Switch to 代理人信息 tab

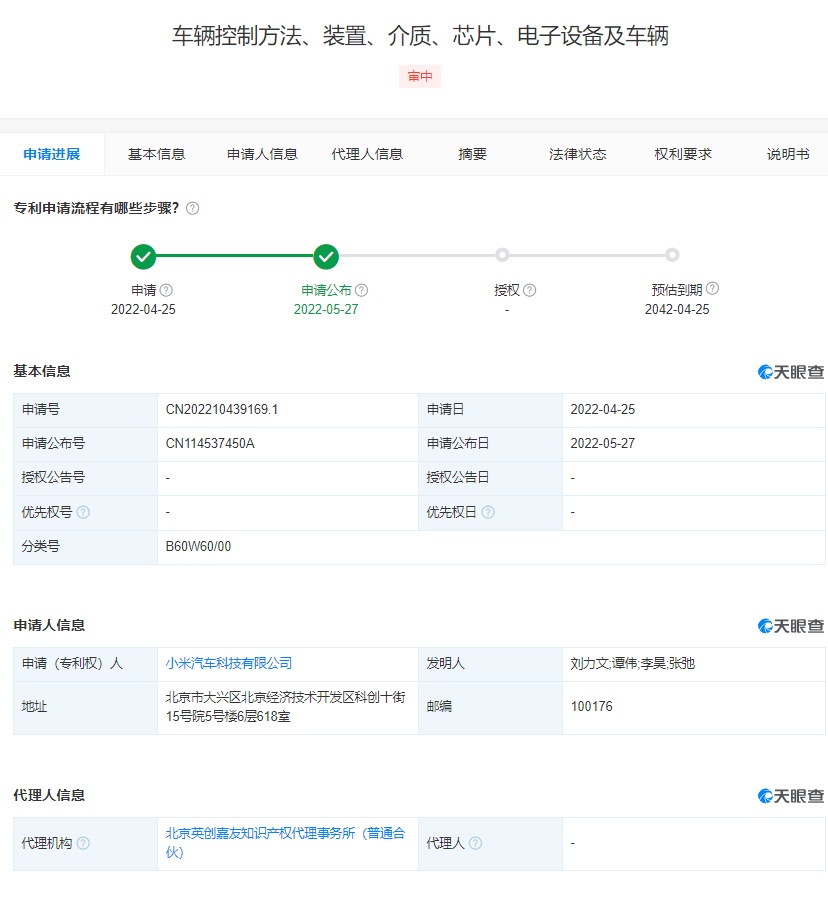coord(367,154)
